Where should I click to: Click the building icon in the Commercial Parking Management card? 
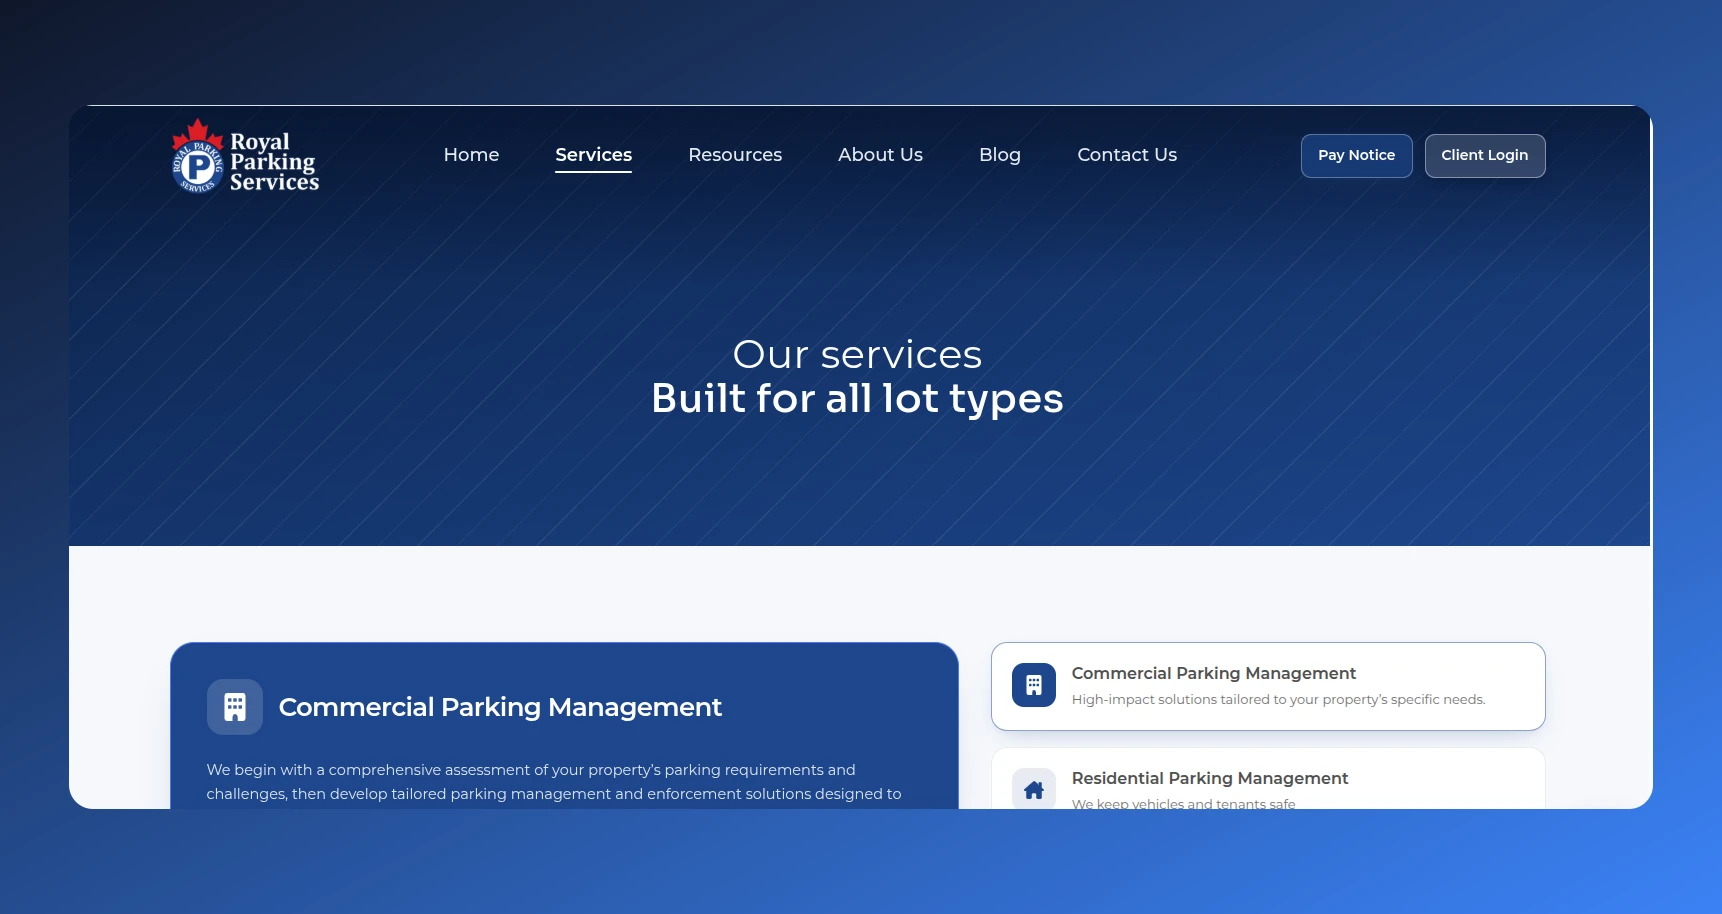[1034, 685]
